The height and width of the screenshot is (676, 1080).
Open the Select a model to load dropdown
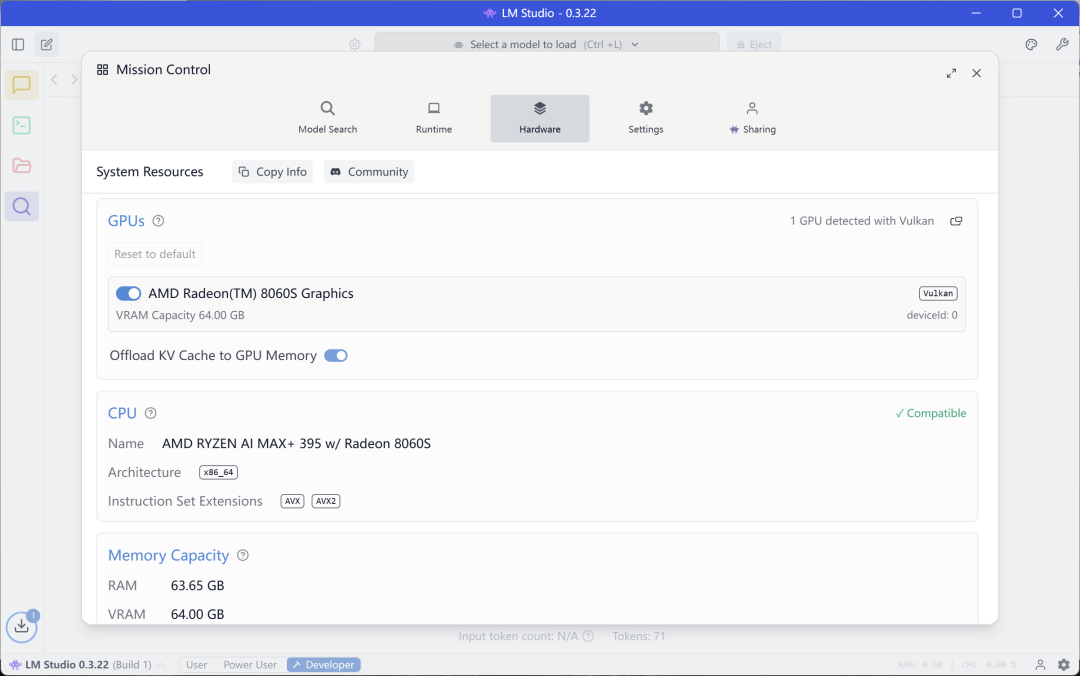[x=547, y=44]
